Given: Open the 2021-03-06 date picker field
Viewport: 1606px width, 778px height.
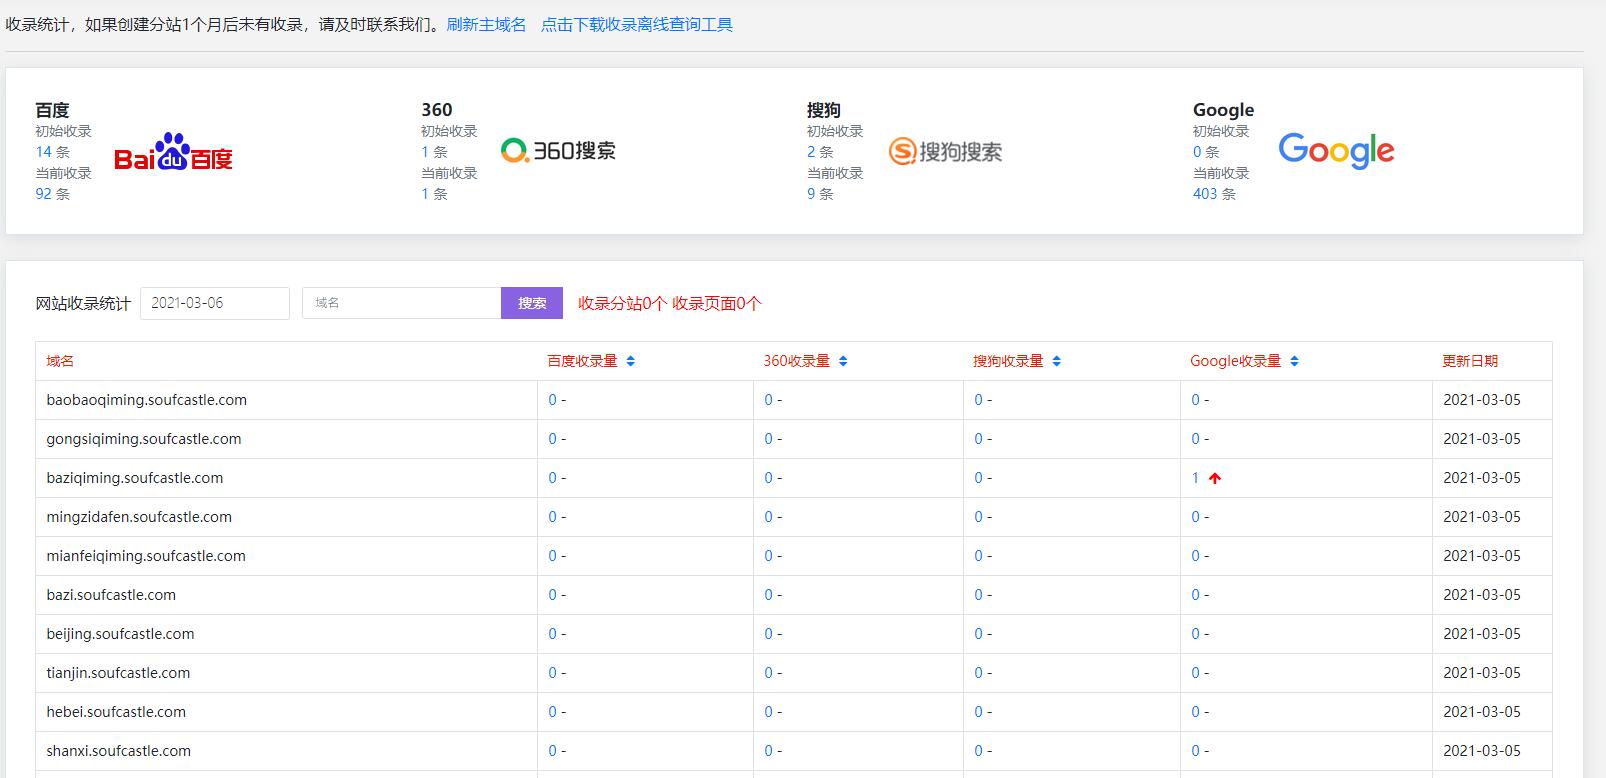Looking at the screenshot, I should 215,303.
